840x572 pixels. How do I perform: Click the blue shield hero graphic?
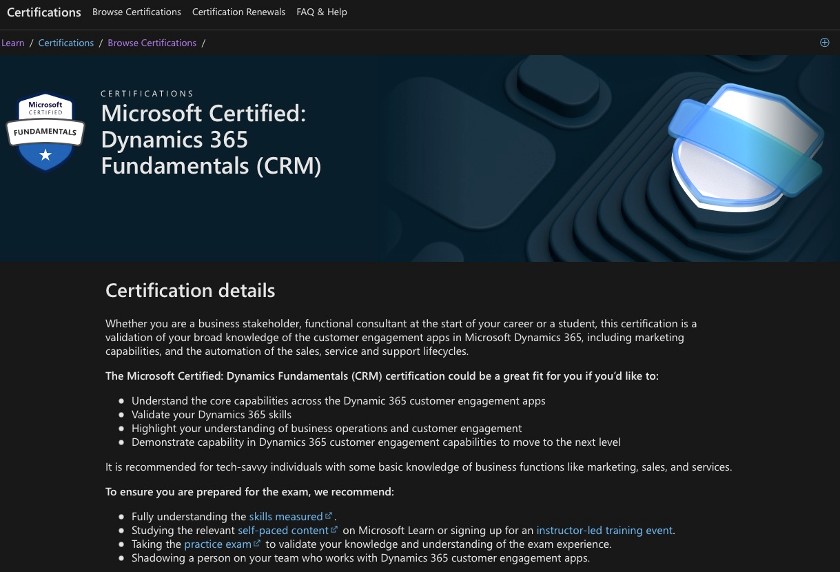[x=728, y=151]
